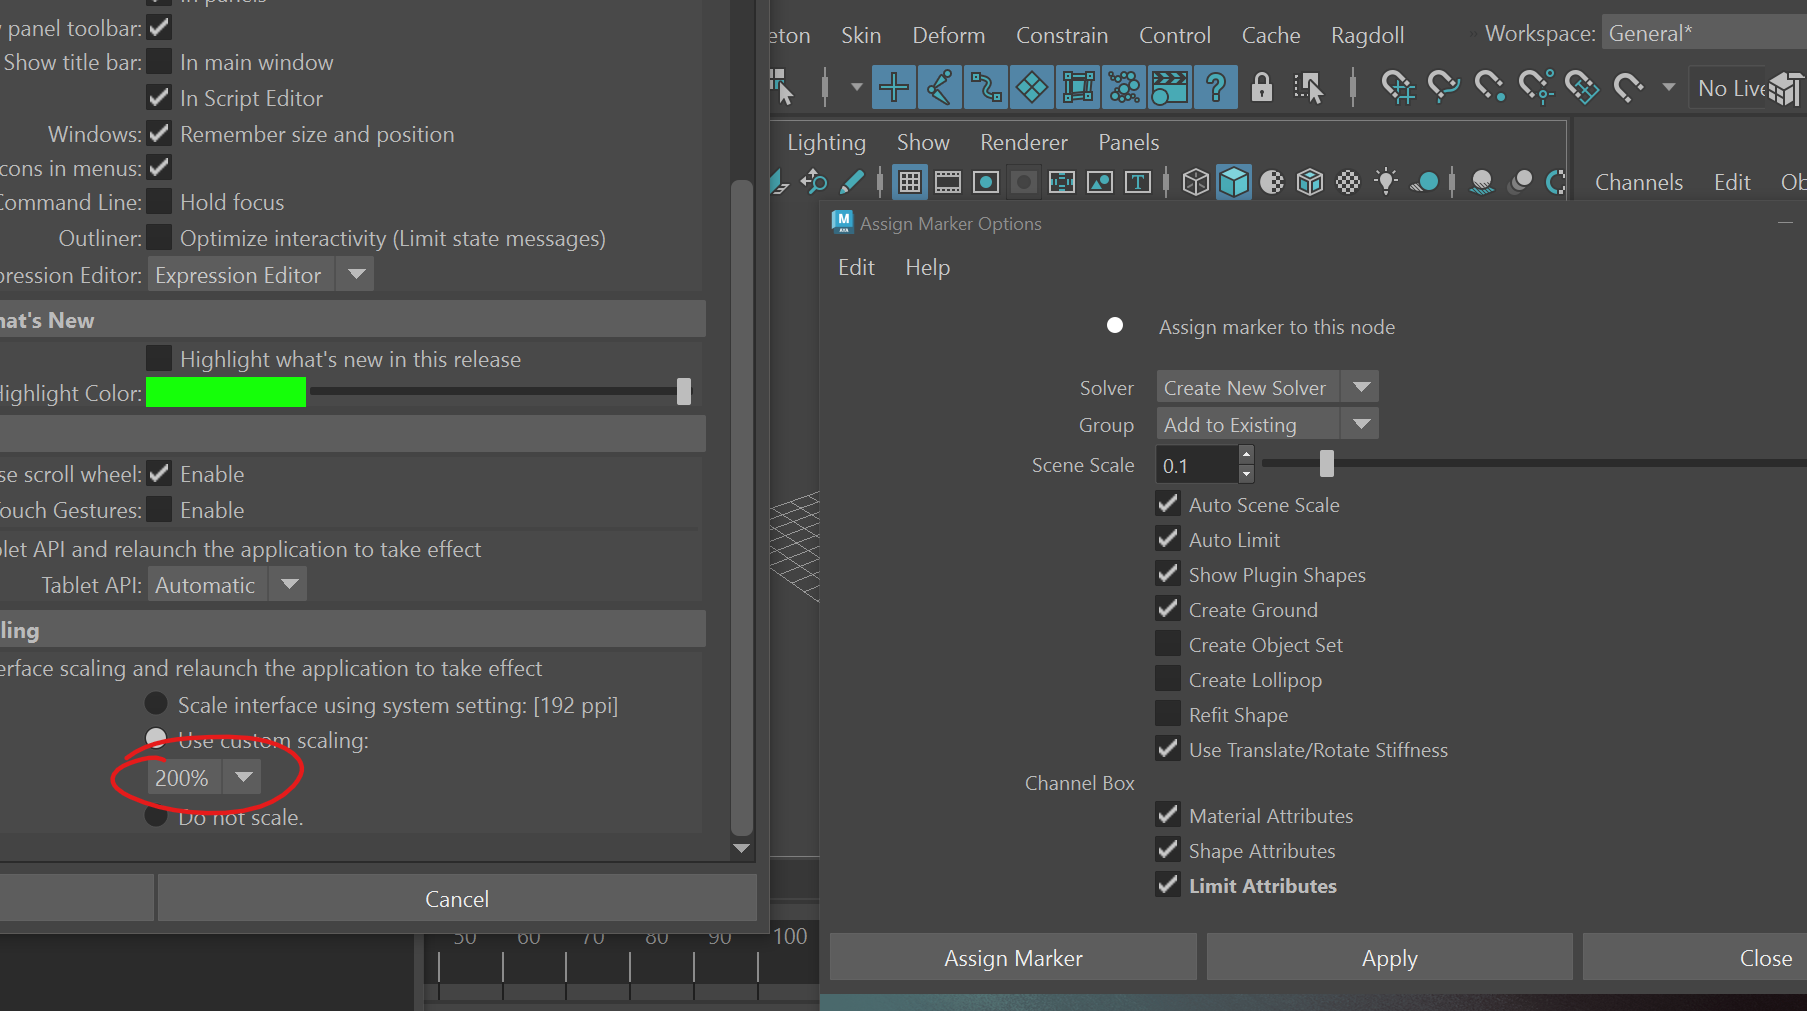This screenshot has height=1011, width=1807.
Task: Click the snap to curves magnet icon
Action: (x=1443, y=88)
